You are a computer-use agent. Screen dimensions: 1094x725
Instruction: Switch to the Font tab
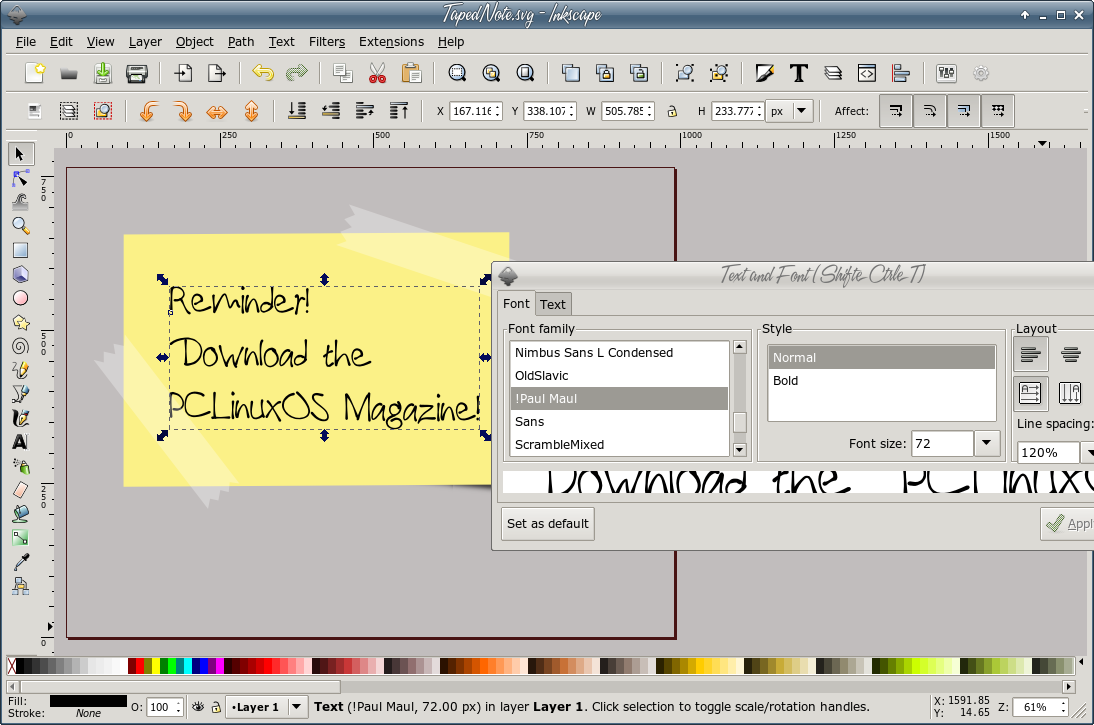pos(516,304)
